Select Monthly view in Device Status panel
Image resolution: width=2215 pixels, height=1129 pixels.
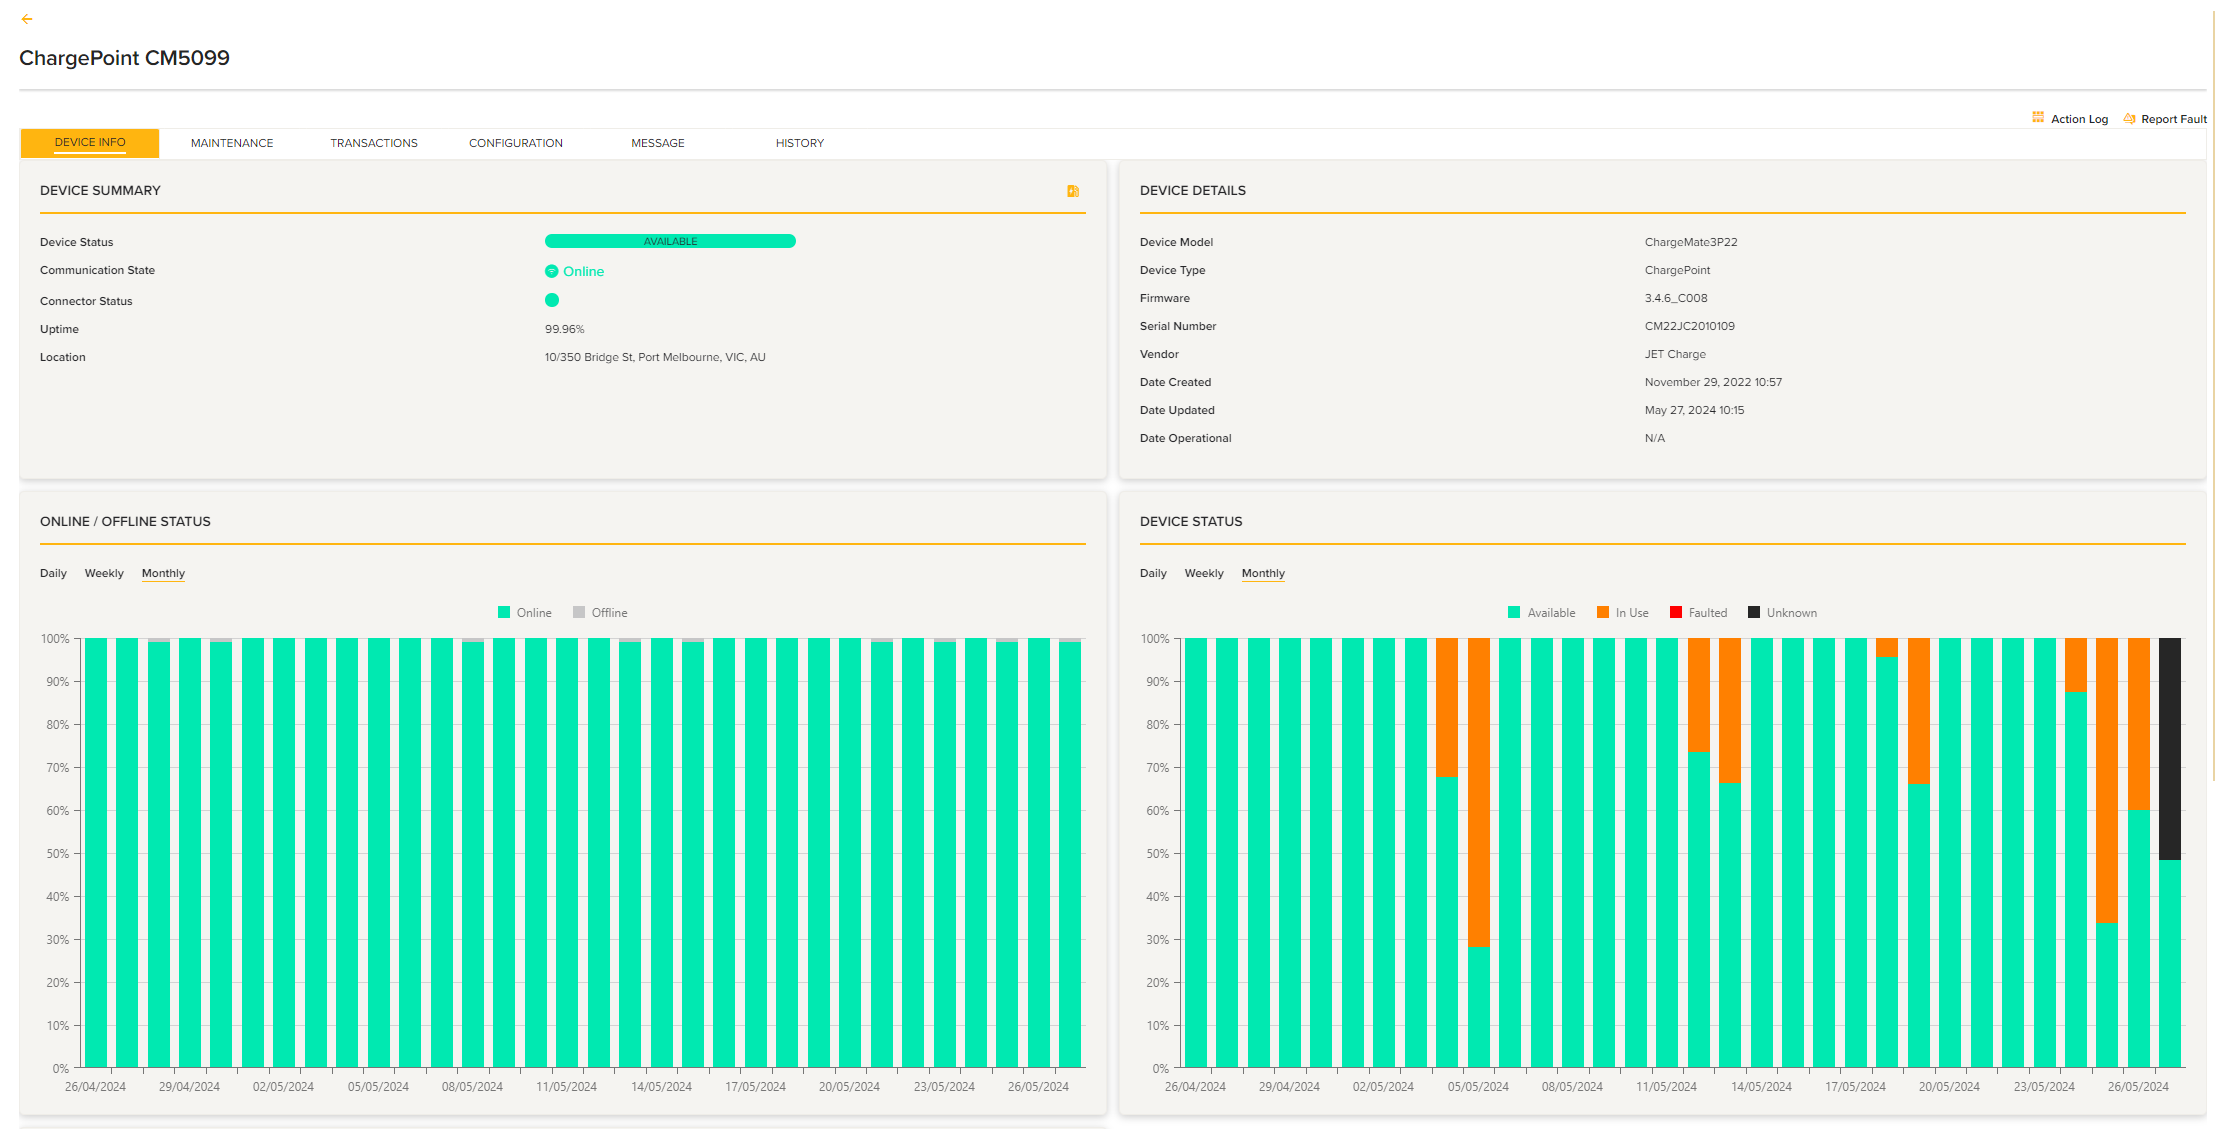coord(1263,573)
